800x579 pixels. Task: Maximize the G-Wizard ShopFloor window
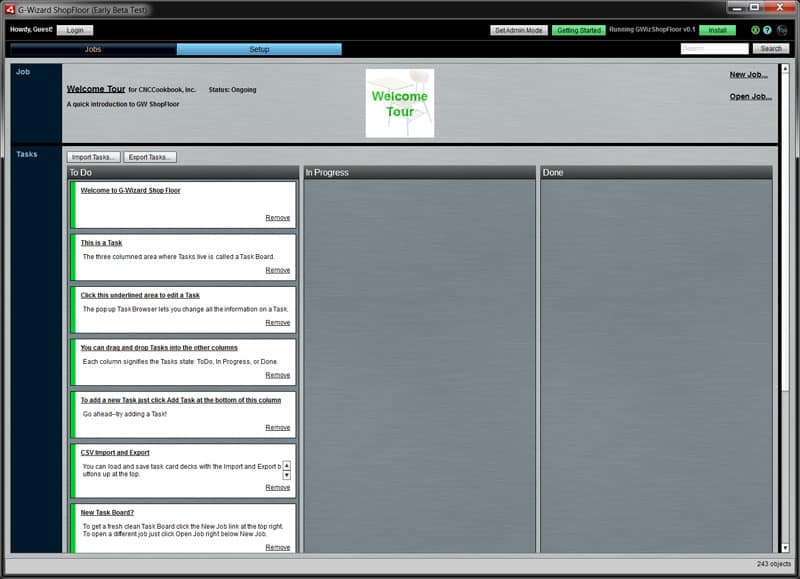click(x=755, y=7)
